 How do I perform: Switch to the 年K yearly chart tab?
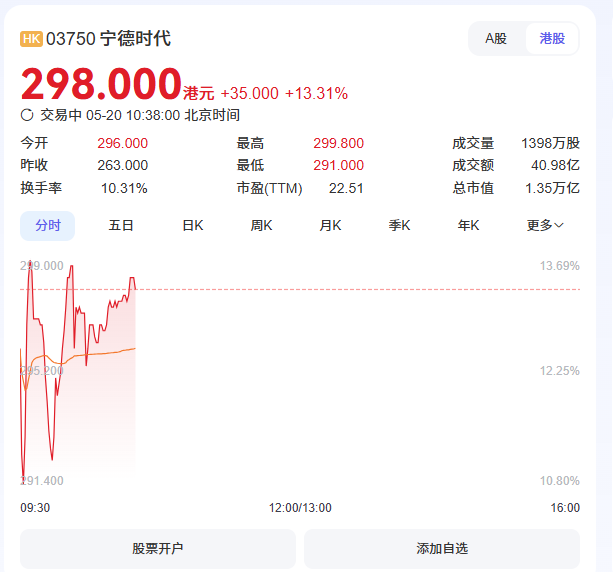(469, 226)
